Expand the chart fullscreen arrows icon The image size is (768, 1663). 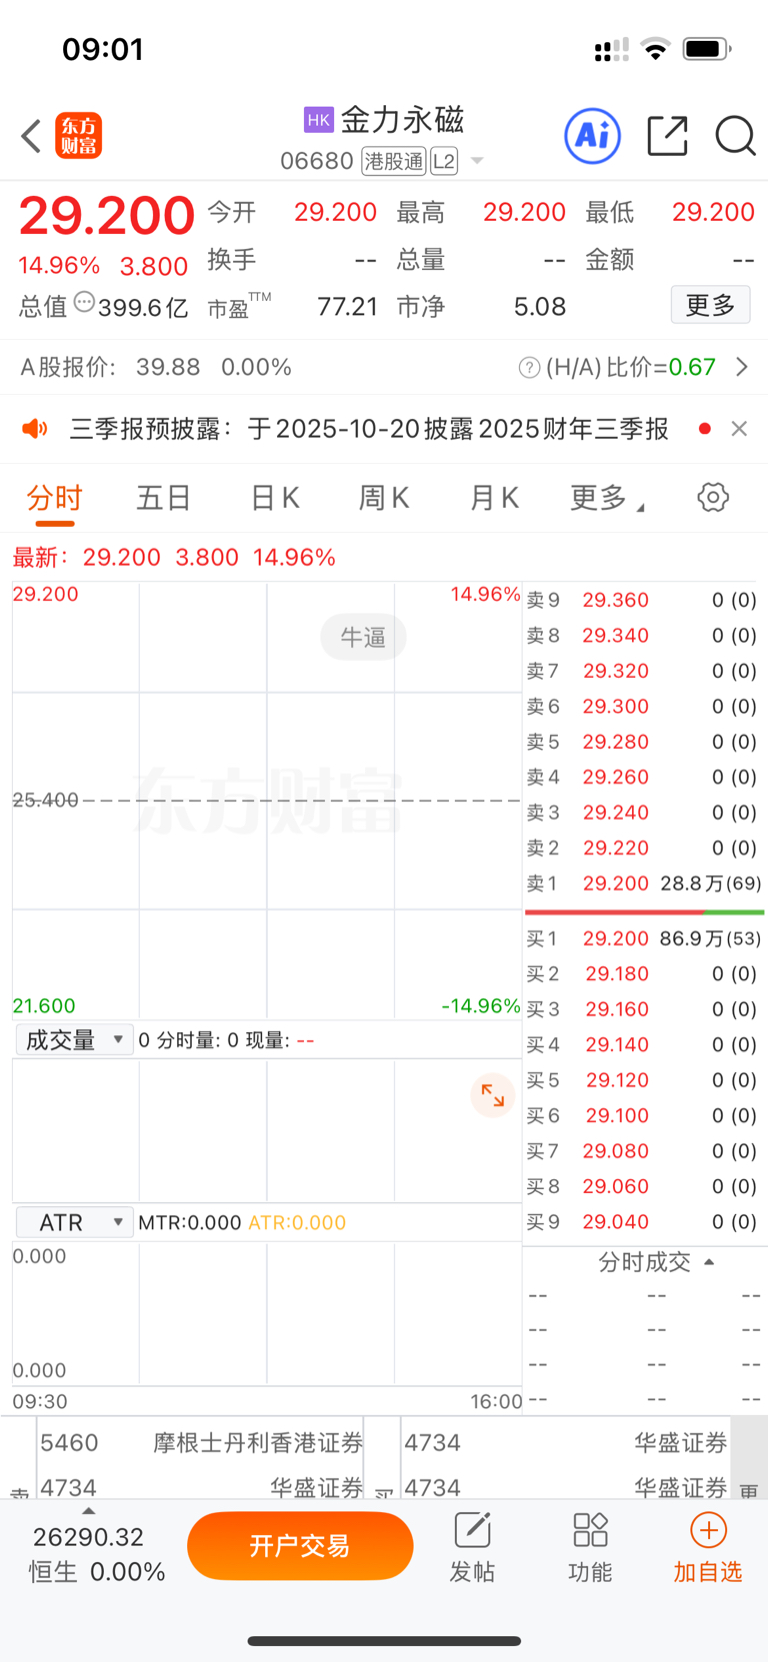[x=493, y=1095]
